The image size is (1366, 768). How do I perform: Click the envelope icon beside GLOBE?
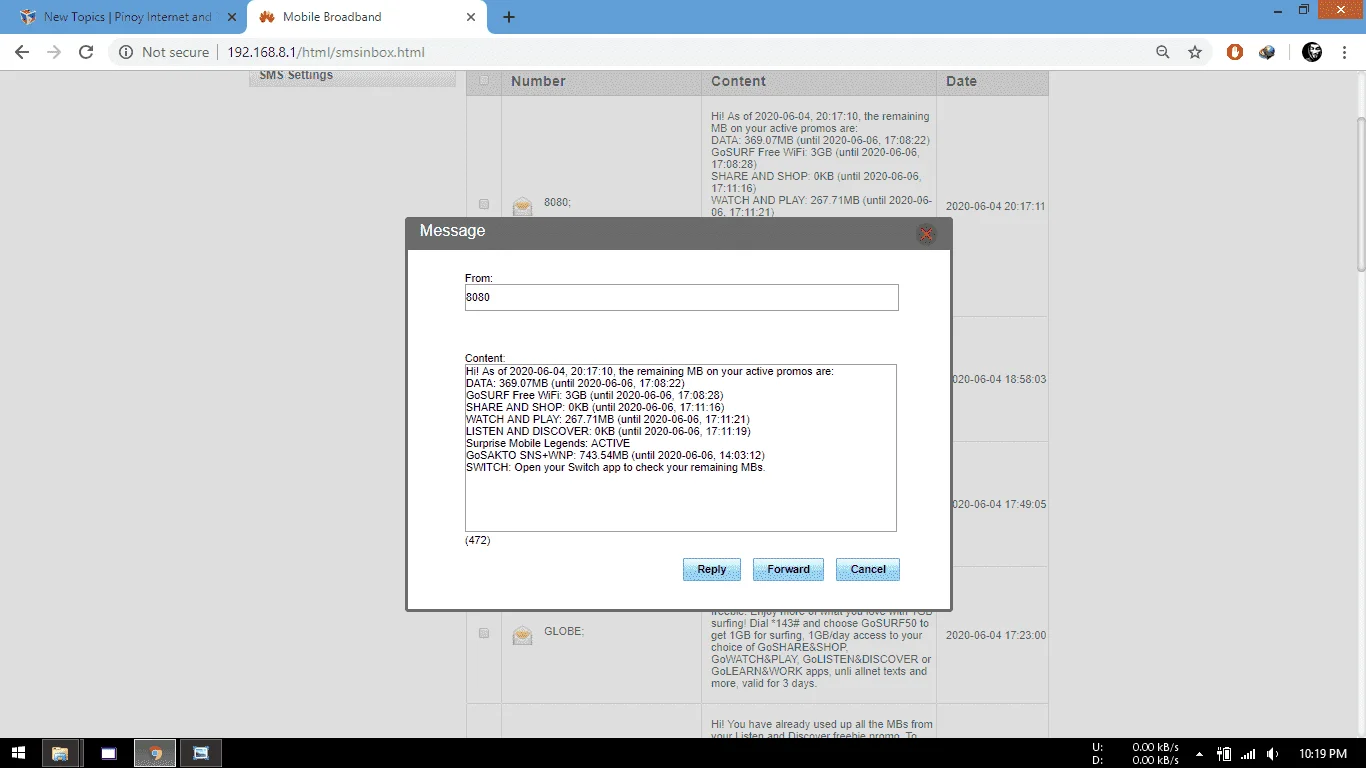pos(522,634)
